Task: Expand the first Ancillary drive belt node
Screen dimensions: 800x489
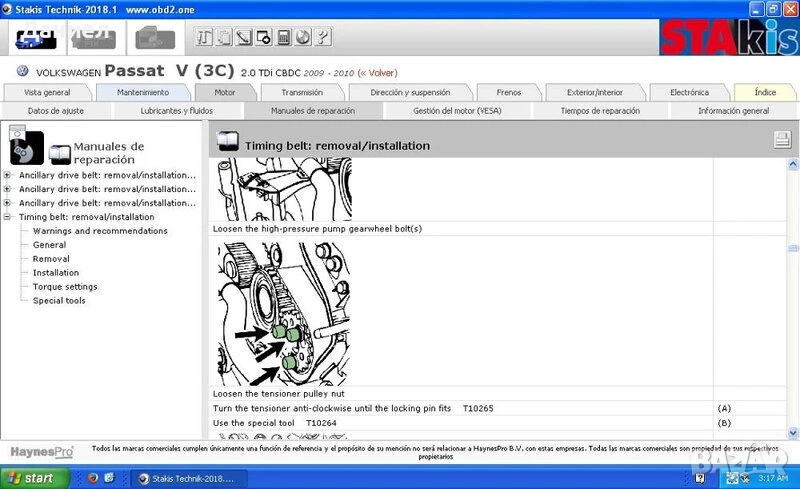Action: (8, 175)
